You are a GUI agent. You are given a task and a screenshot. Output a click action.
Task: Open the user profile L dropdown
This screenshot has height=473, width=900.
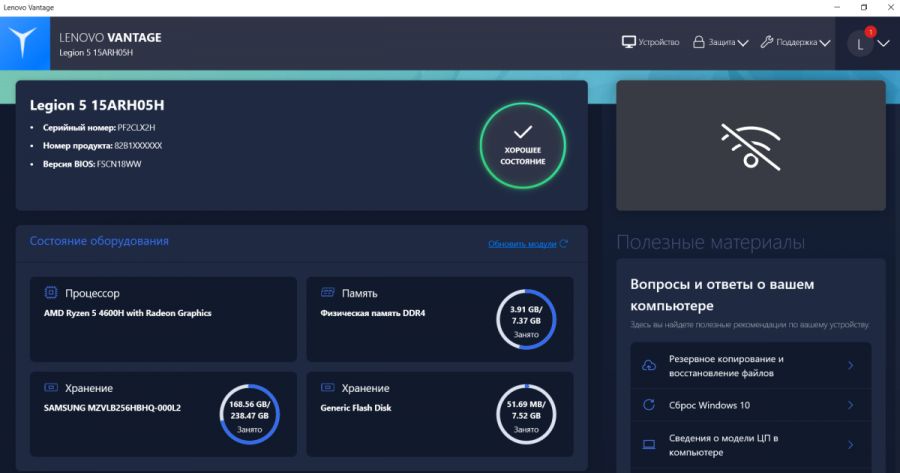868,43
